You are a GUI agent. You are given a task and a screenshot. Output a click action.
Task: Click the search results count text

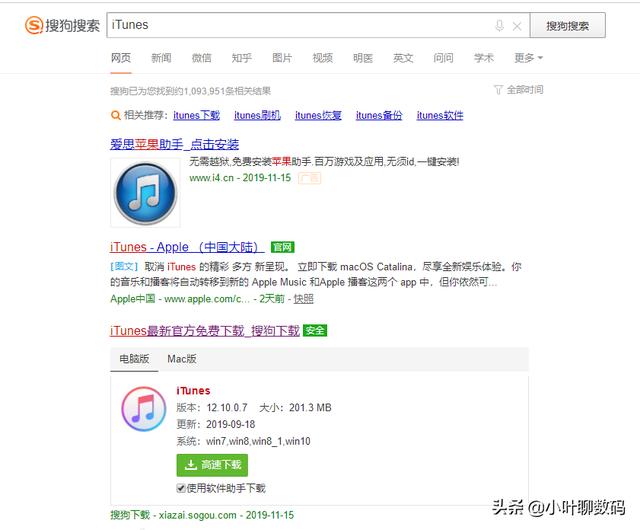point(190,91)
